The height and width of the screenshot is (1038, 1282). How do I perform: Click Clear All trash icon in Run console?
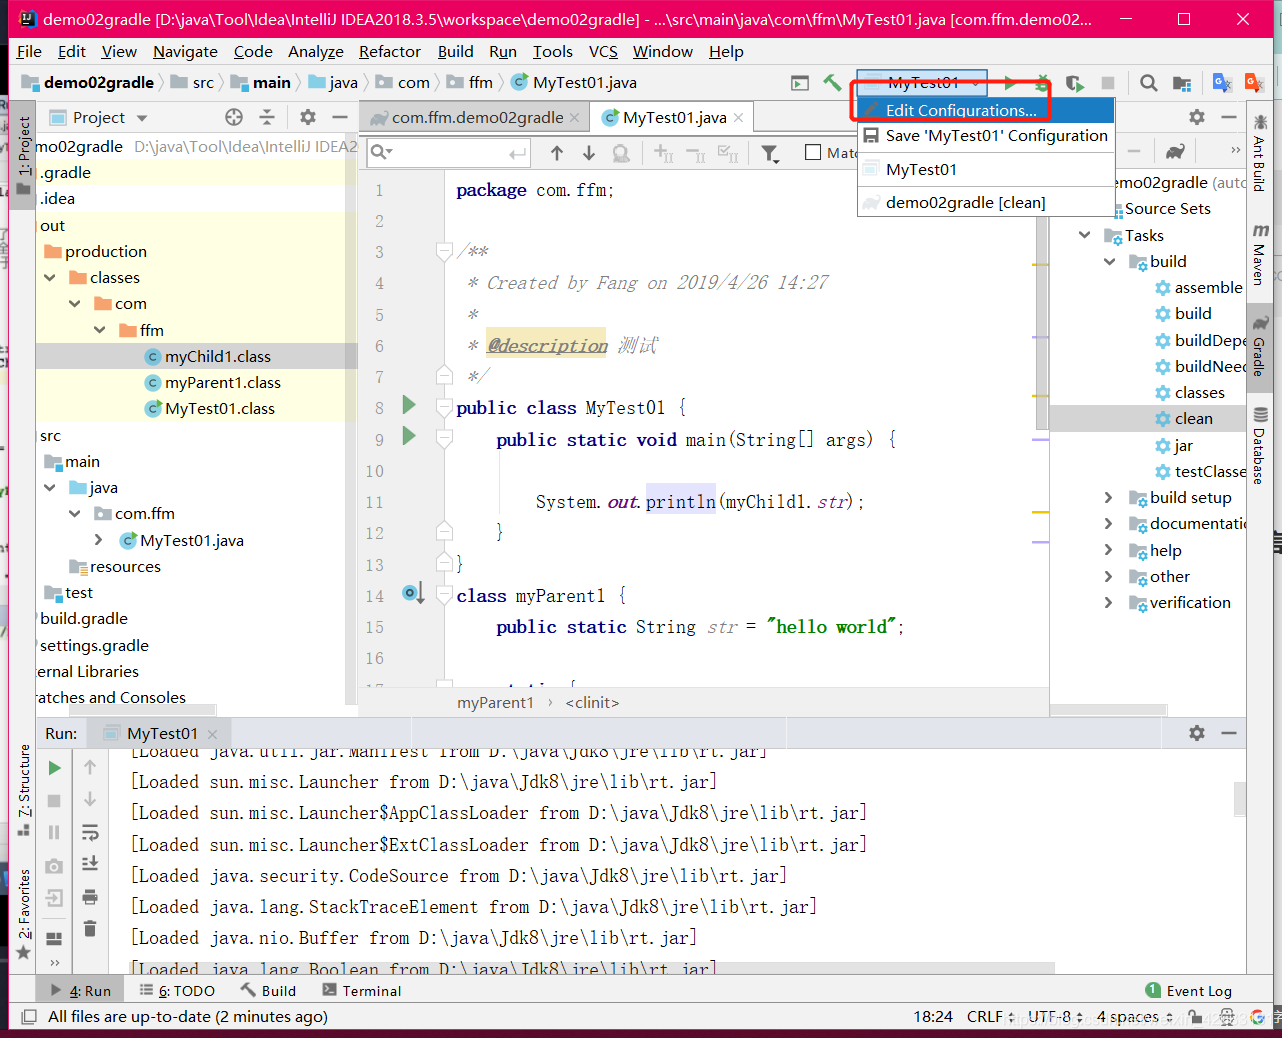pos(90,928)
